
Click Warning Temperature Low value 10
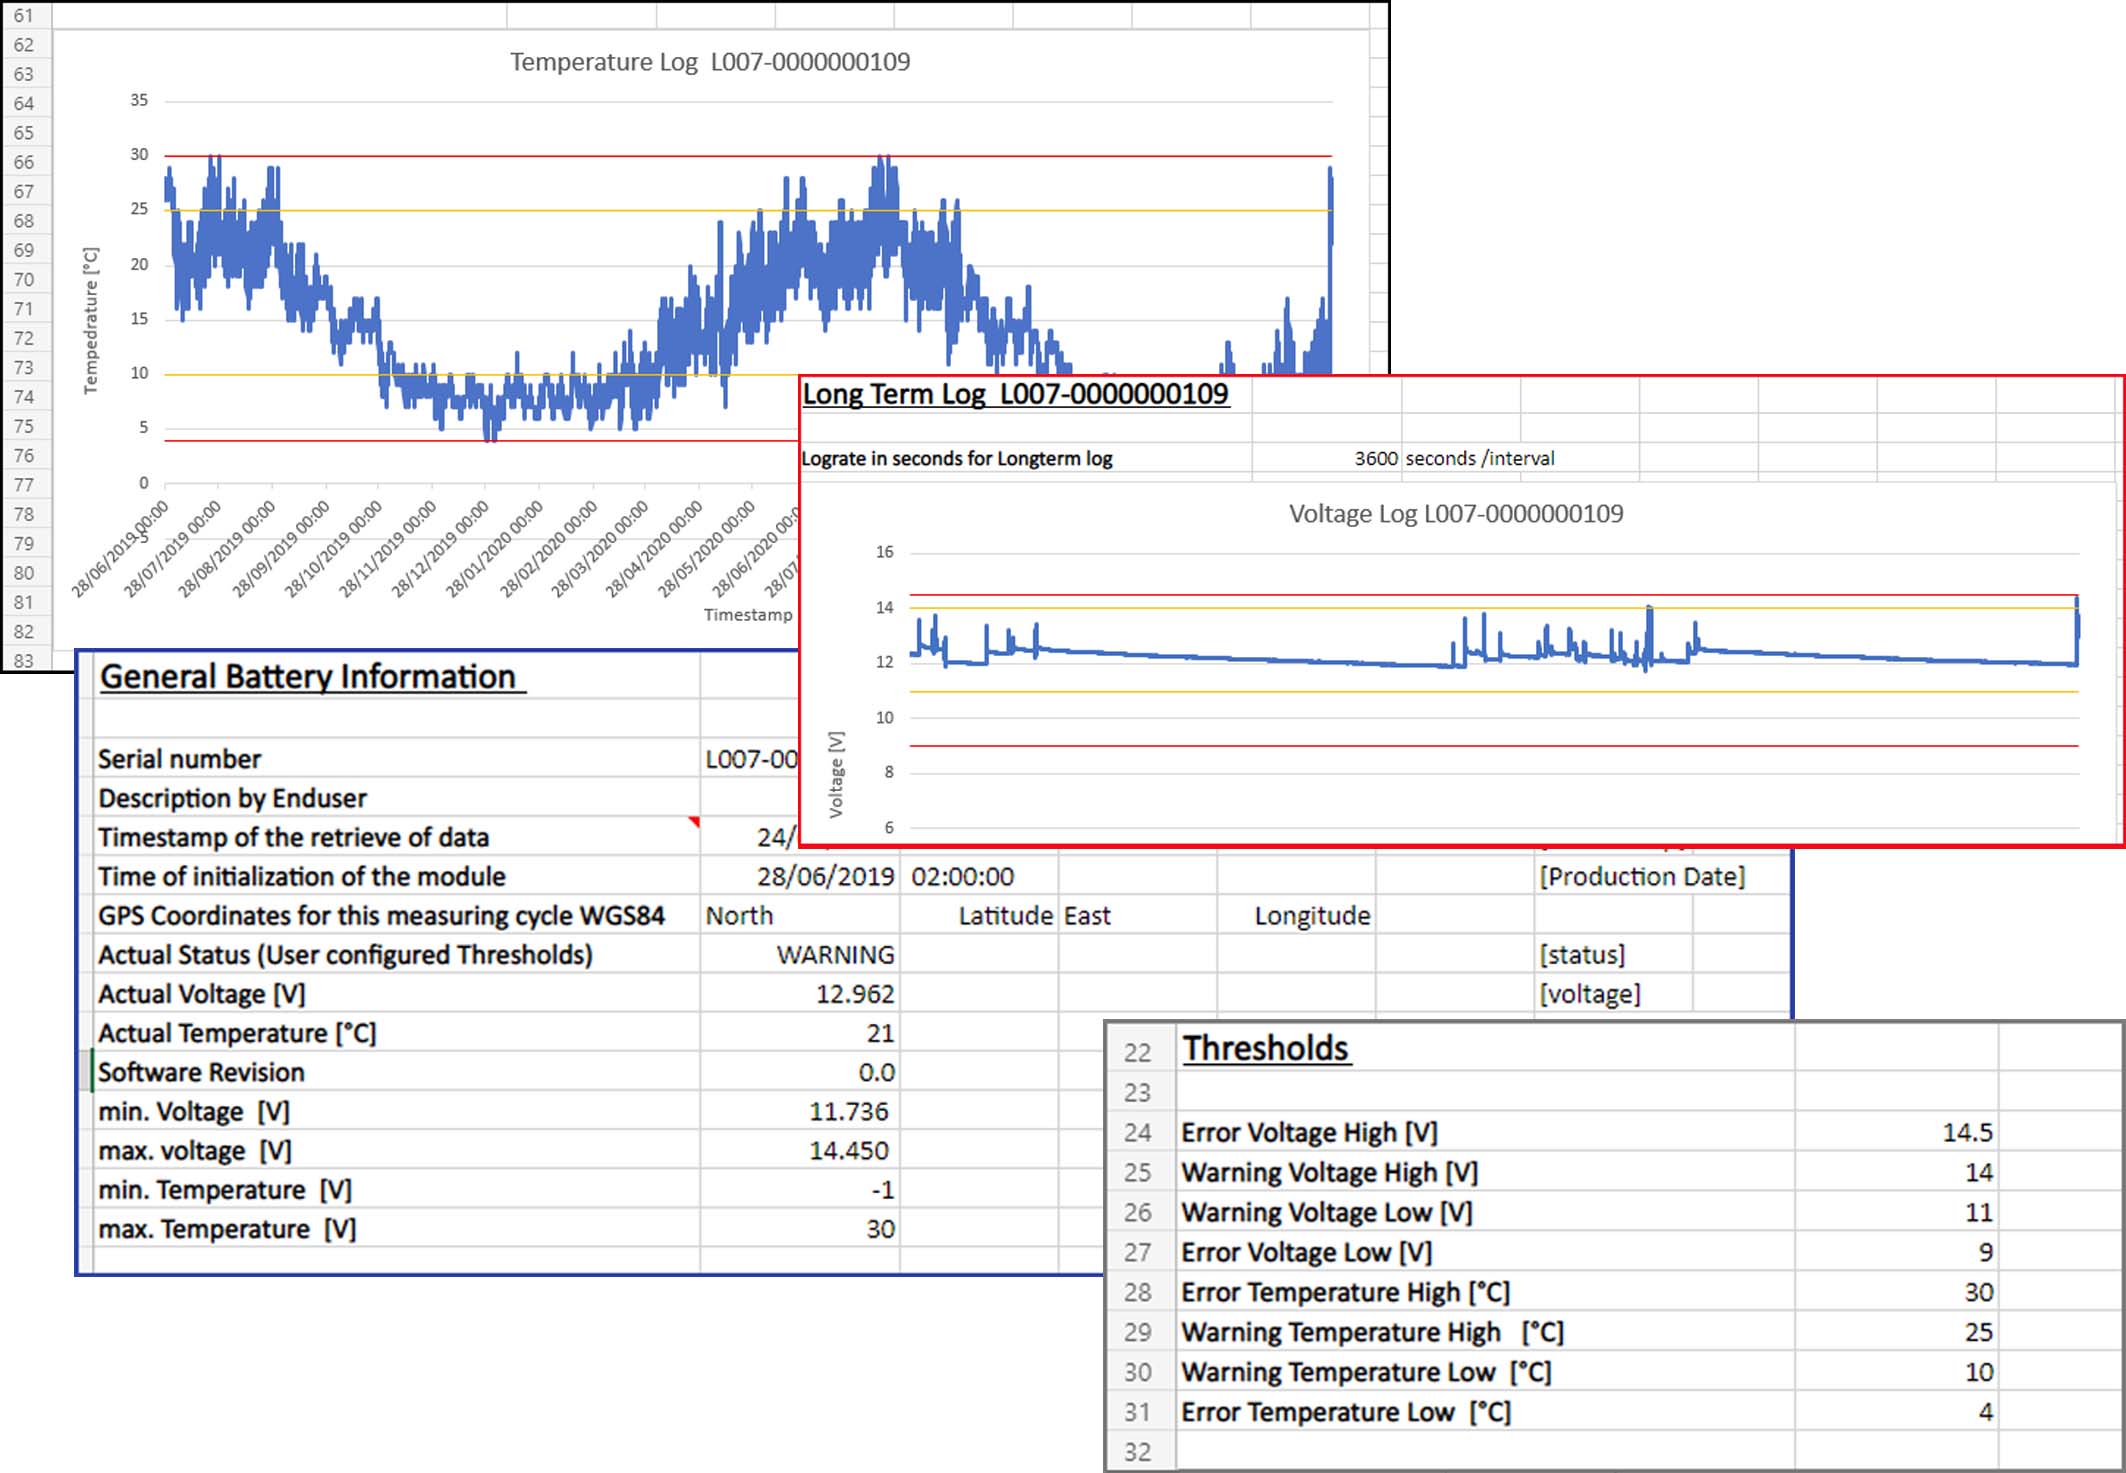1978,1372
